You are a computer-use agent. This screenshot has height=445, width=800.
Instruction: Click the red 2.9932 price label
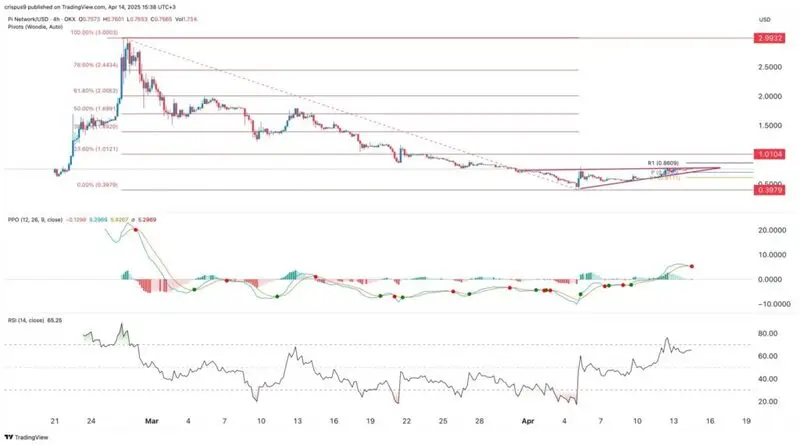[x=769, y=38]
